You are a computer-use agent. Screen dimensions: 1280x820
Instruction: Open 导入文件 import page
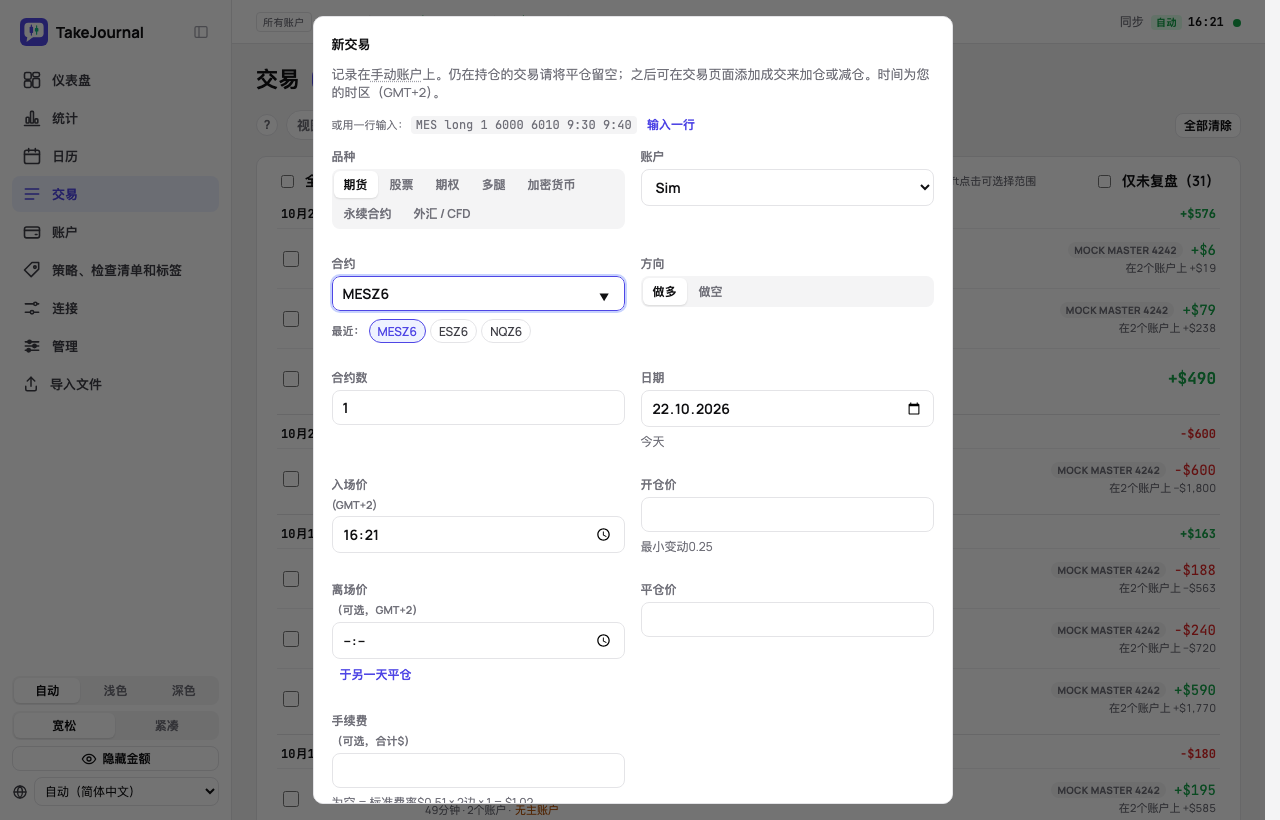pos(115,384)
